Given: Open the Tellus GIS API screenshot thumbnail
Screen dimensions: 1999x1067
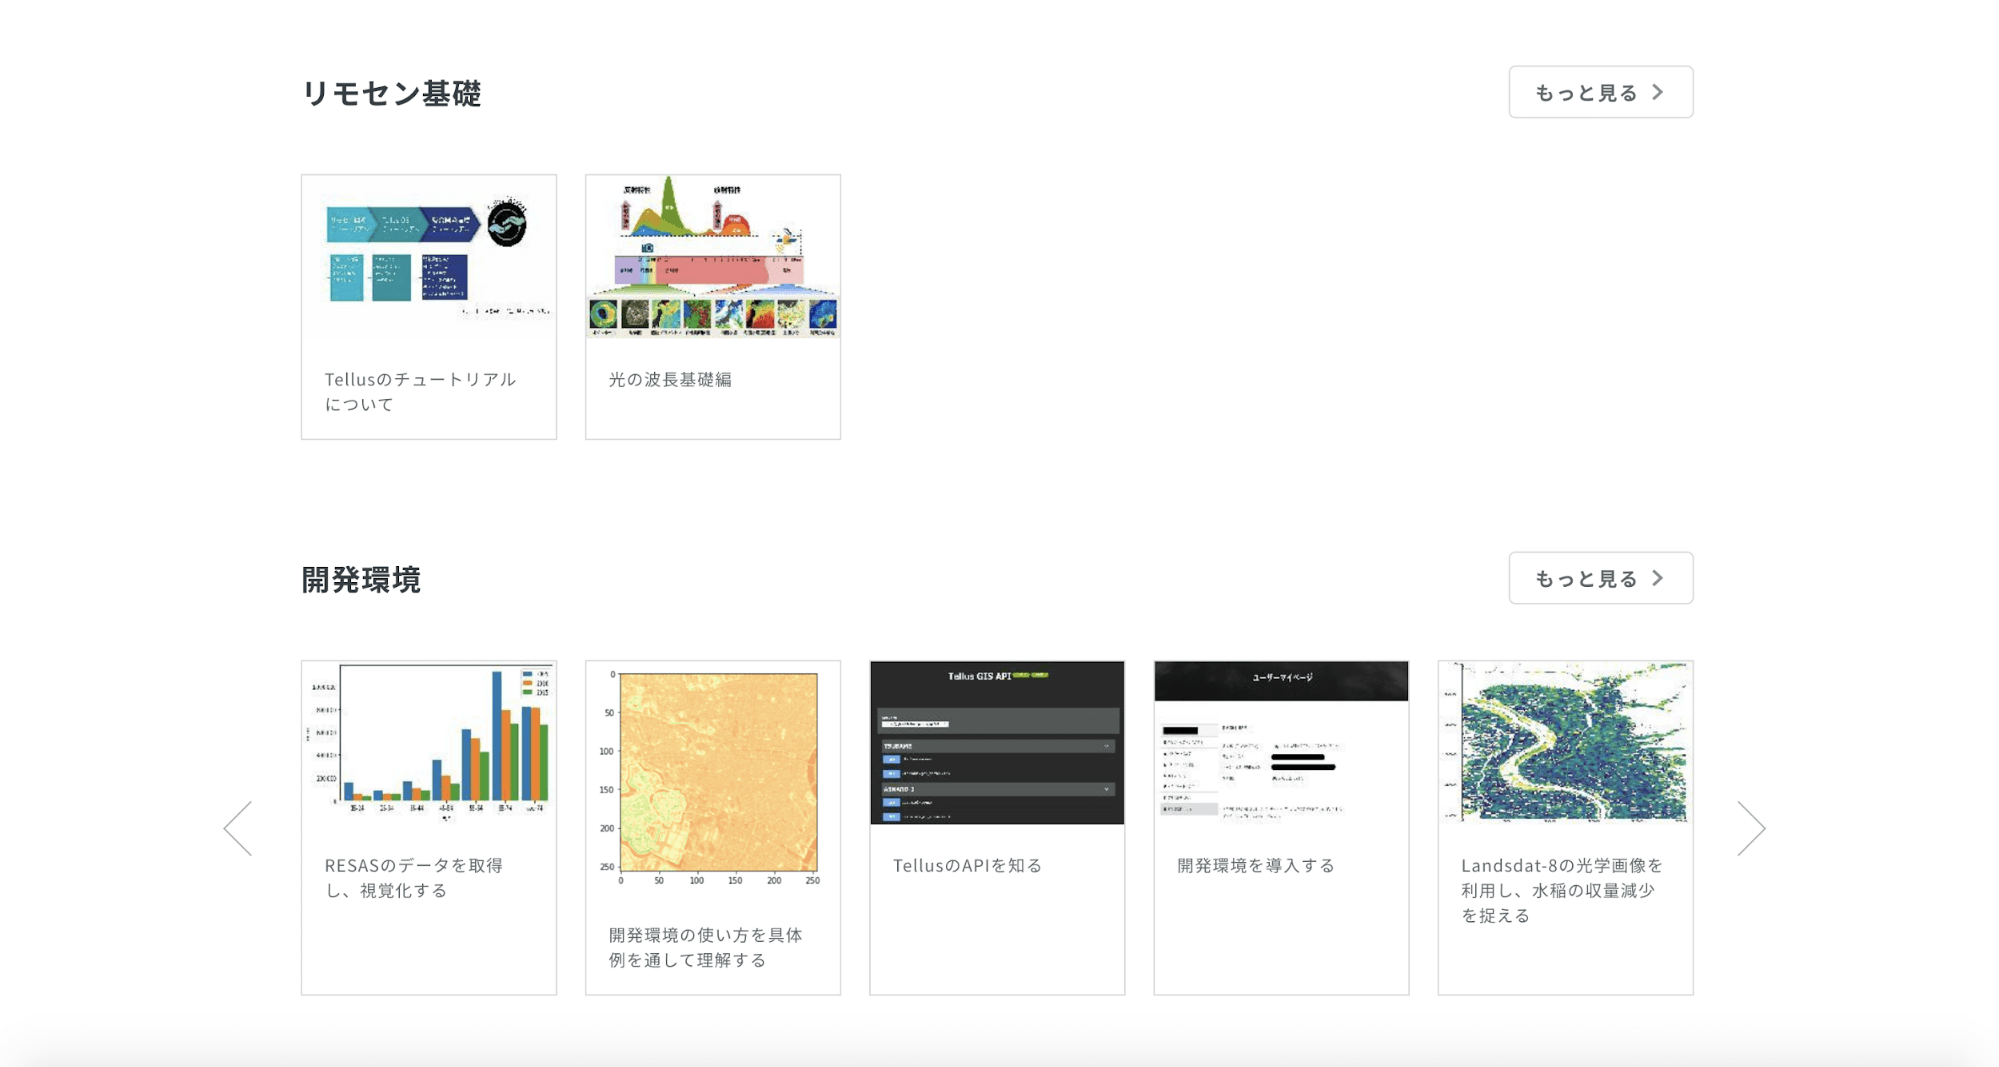Looking at the screenshot, I should tap(997, 743).
